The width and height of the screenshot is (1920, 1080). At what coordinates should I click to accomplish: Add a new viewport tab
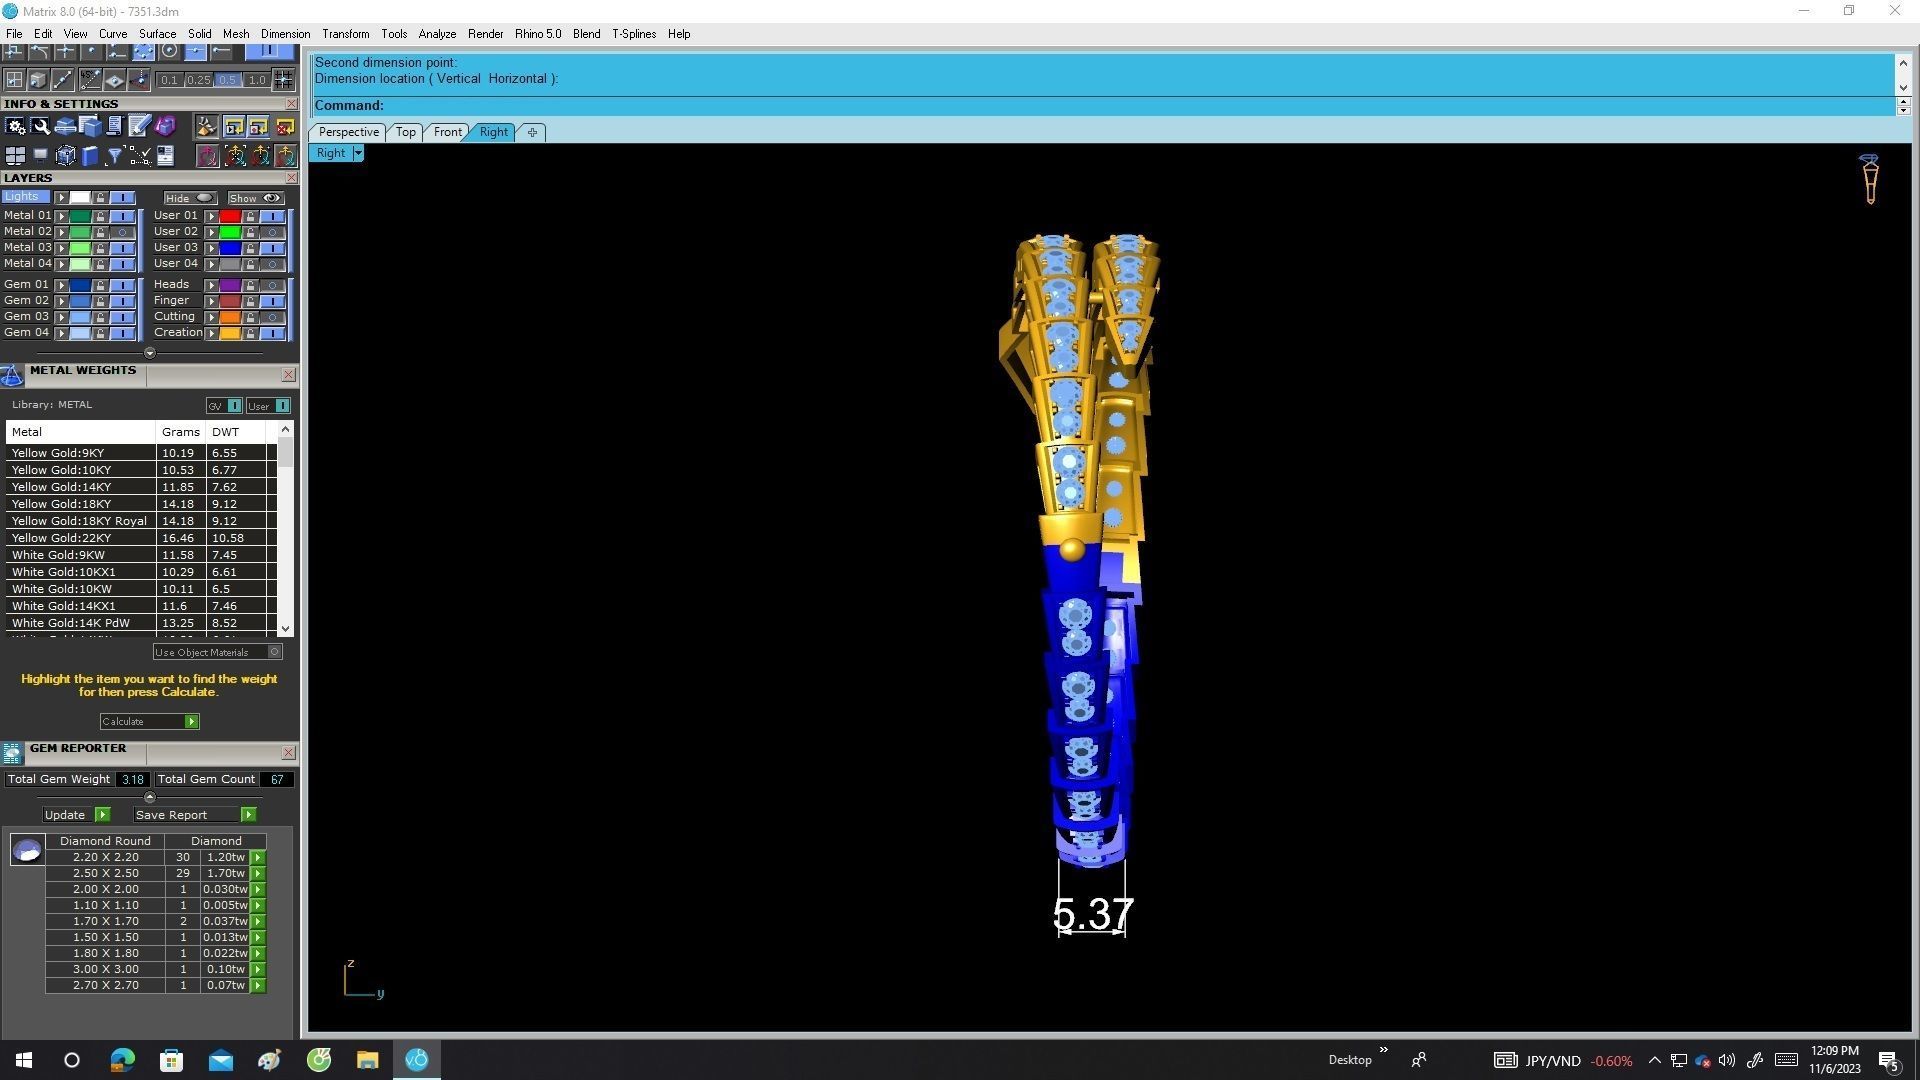[x=532, y=132]
